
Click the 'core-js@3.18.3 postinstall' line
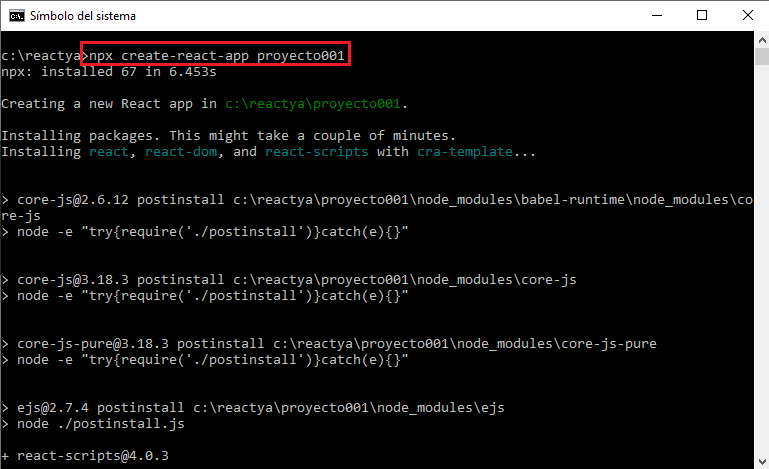pos(289,280)
